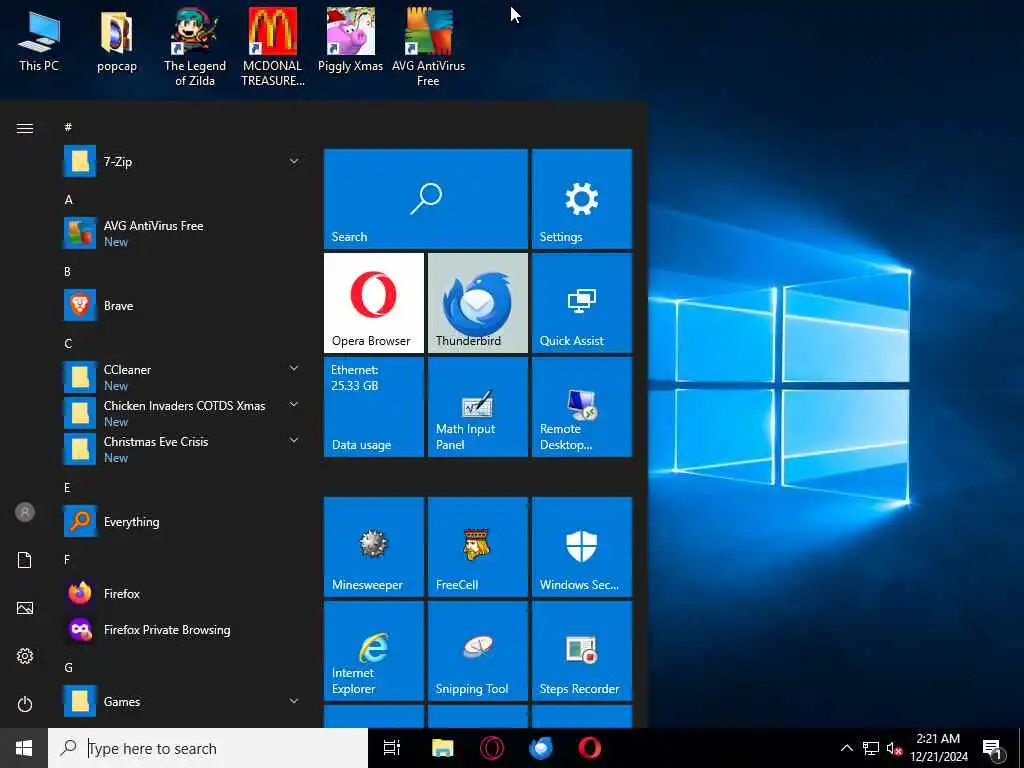The image size is (1024, 768).
Task: Open Power options in Start menu
Action: click(x=25, y=704)
